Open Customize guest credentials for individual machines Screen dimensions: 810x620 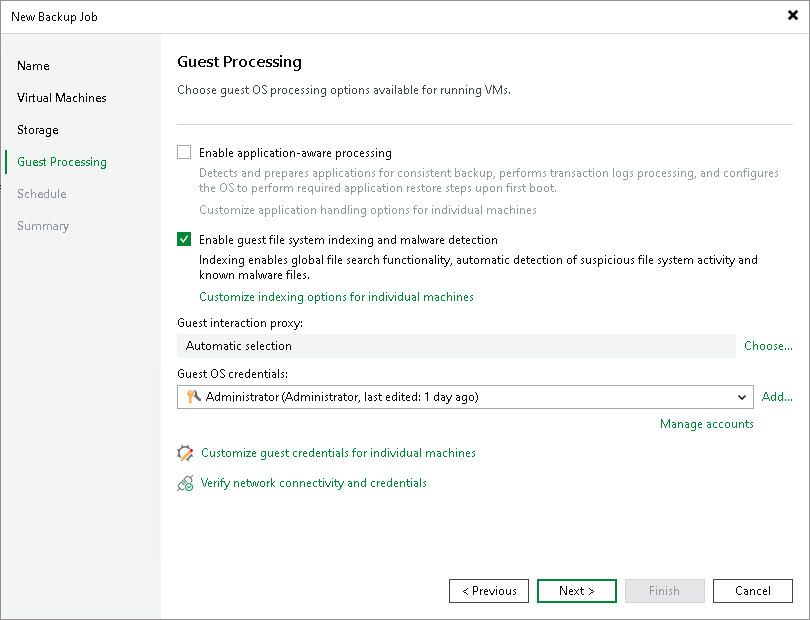[338, 453]
